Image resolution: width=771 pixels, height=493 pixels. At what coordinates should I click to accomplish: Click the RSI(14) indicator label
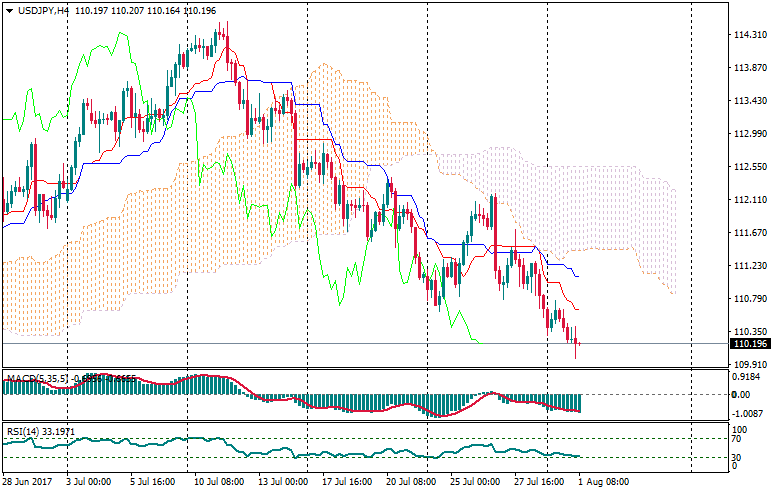coord(22,432)
